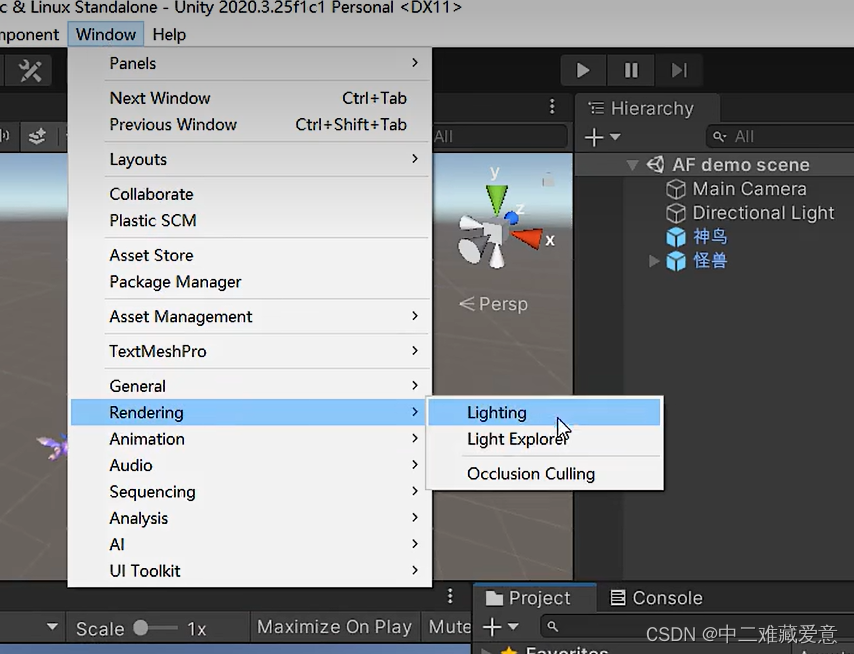This screenshot has height=654, width=854.
Task: Expand TextMeshPro submenu
Action: 251,351
